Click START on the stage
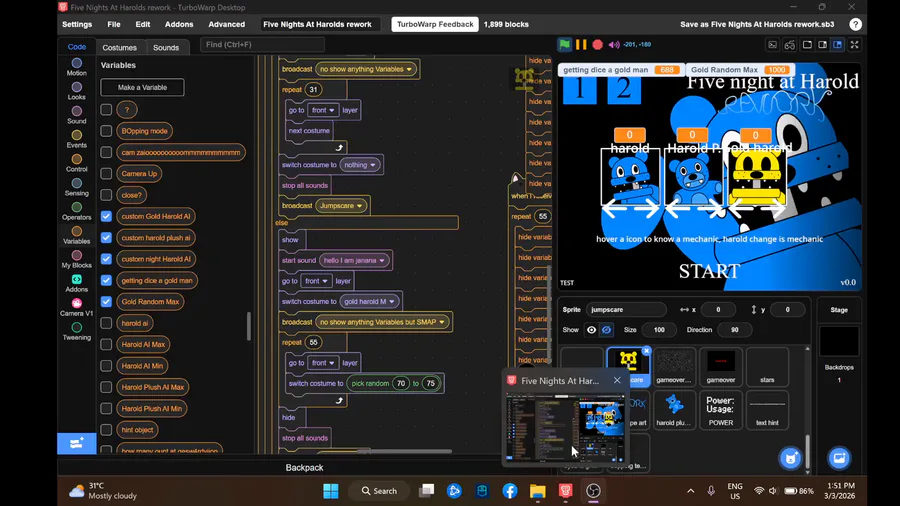The height and width of the screenshot is (506, 900). 709,271
